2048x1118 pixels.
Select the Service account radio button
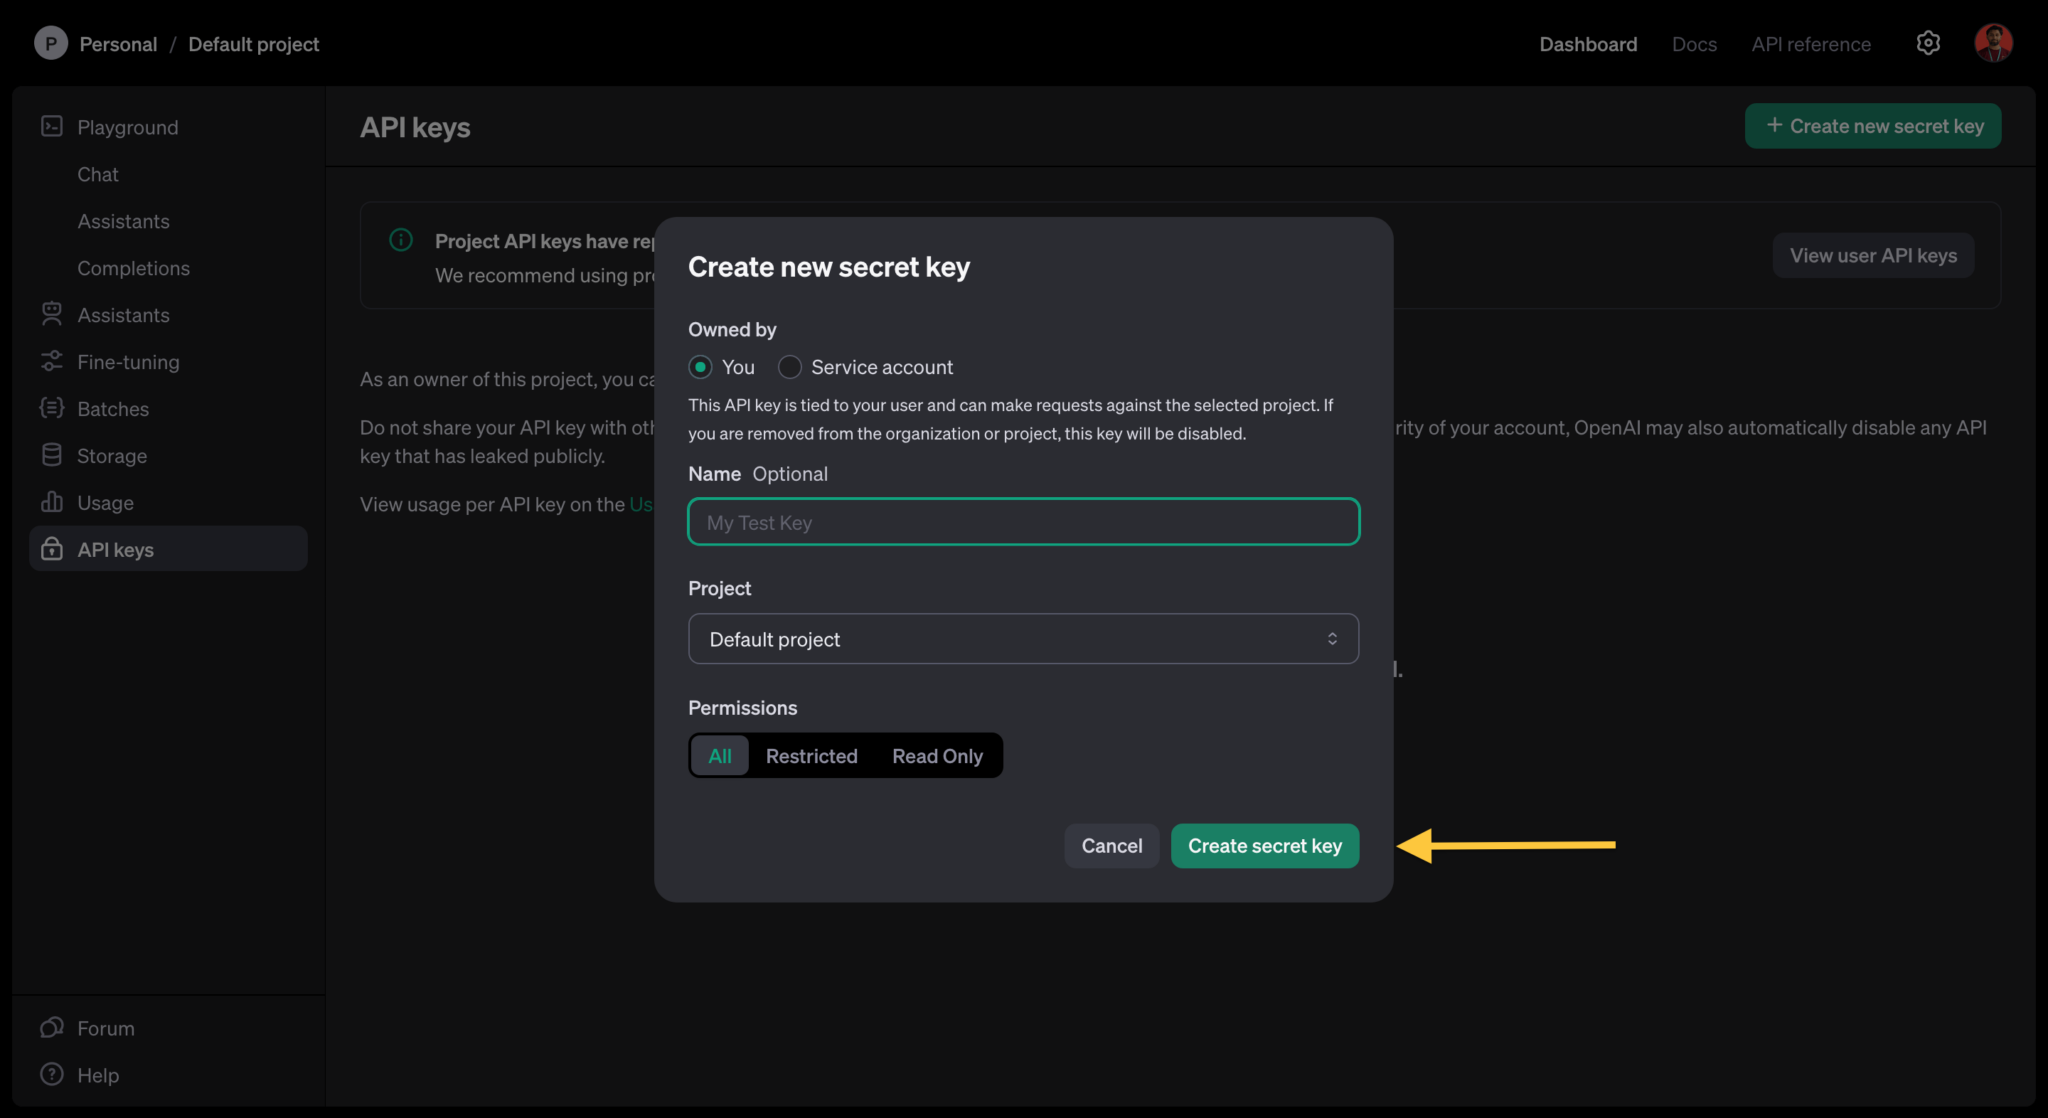[x=790, y=367]
